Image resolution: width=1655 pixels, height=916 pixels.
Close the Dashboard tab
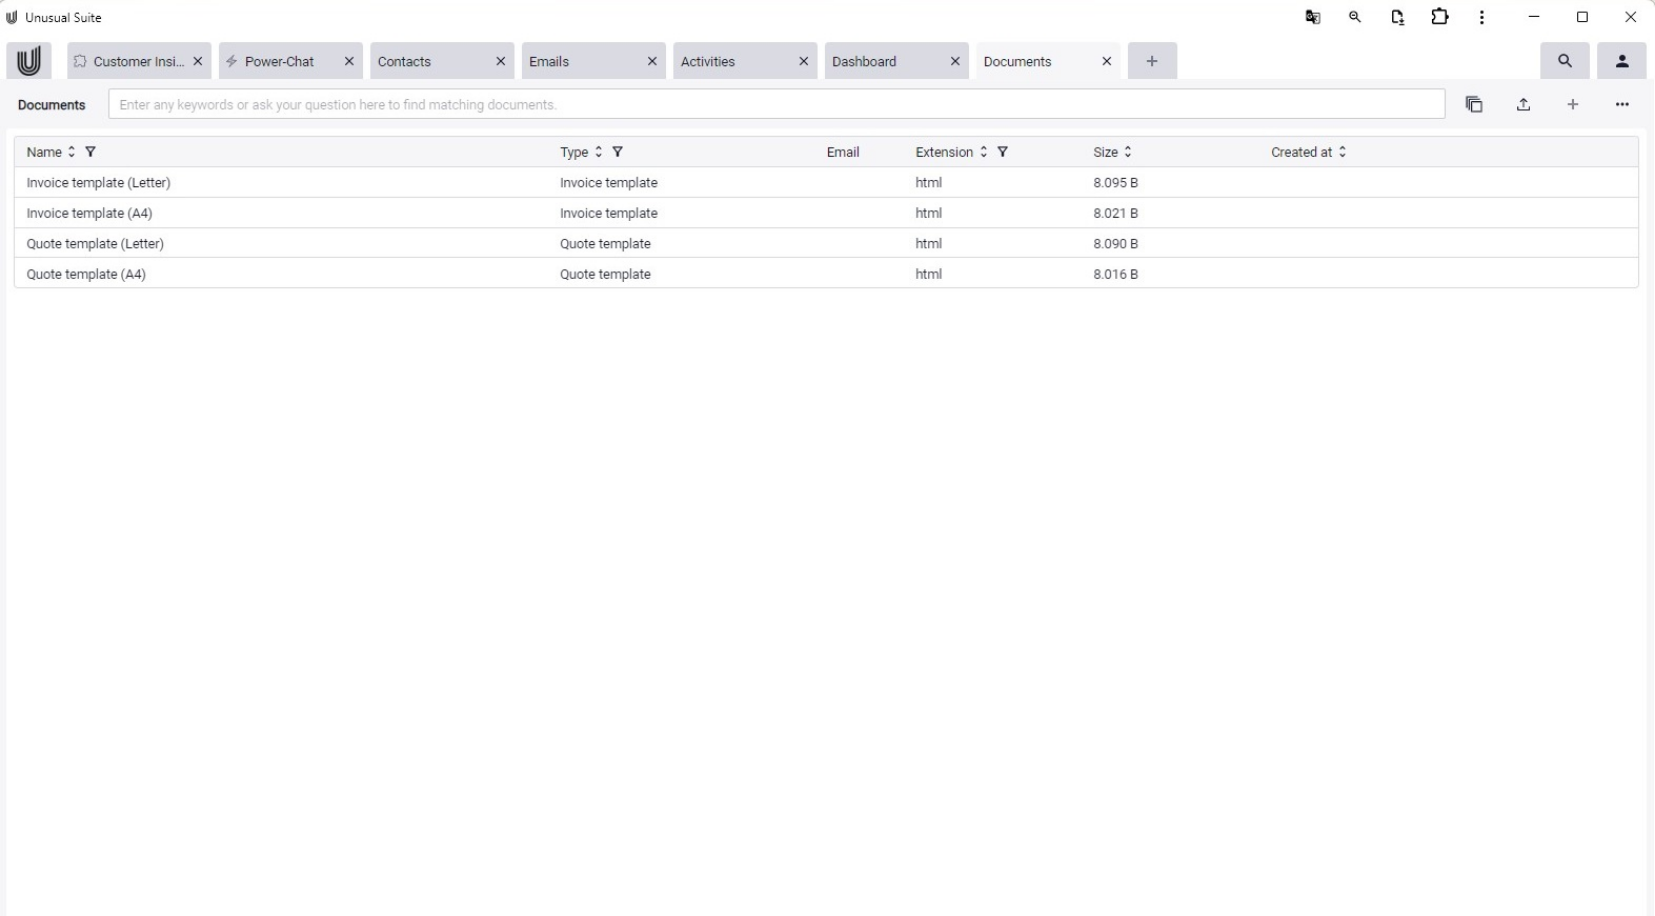(955, 62)
